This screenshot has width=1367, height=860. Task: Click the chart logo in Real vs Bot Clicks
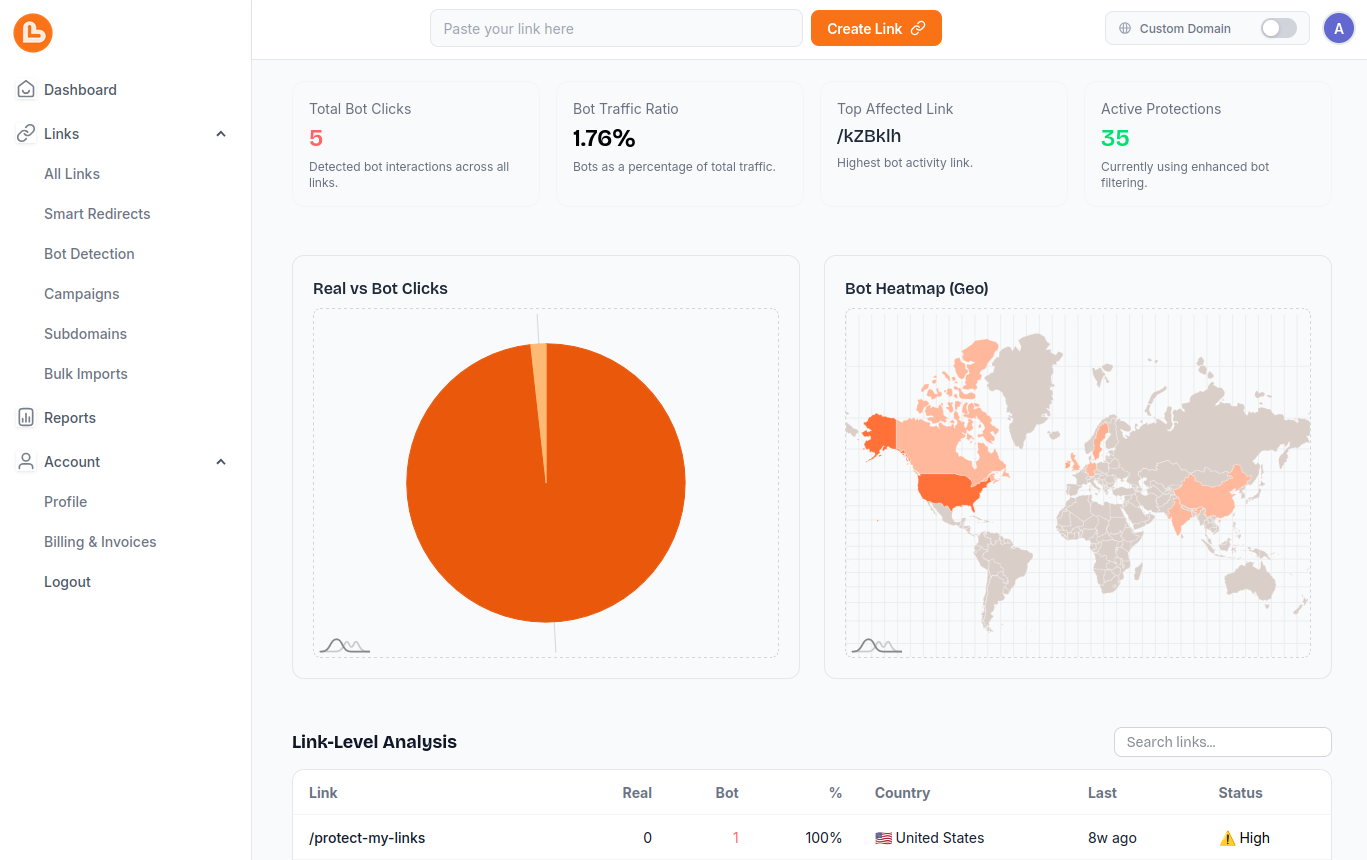(x=345, y=646)
